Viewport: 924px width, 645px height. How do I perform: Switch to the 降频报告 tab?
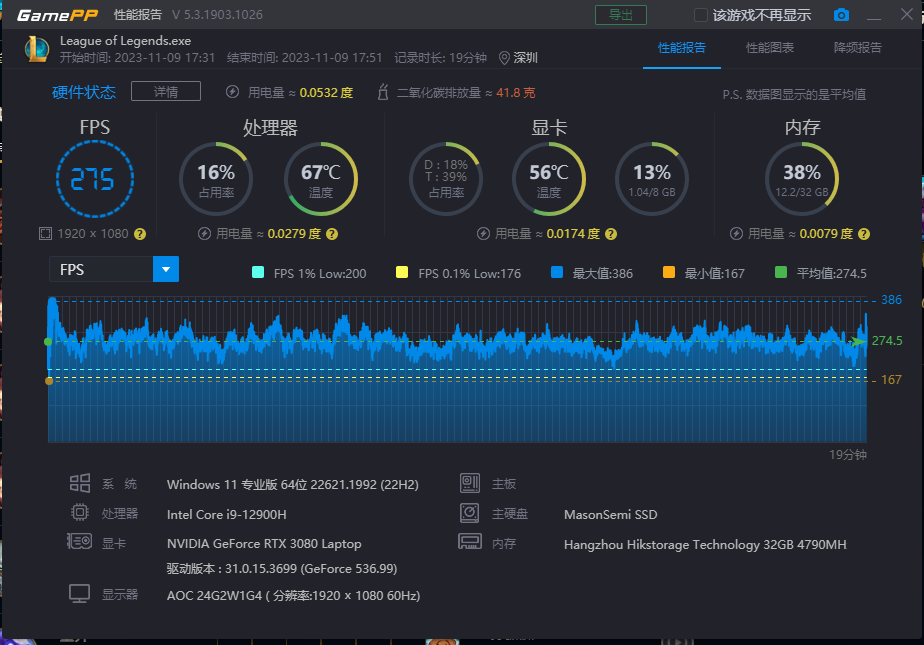pos(858,48)
